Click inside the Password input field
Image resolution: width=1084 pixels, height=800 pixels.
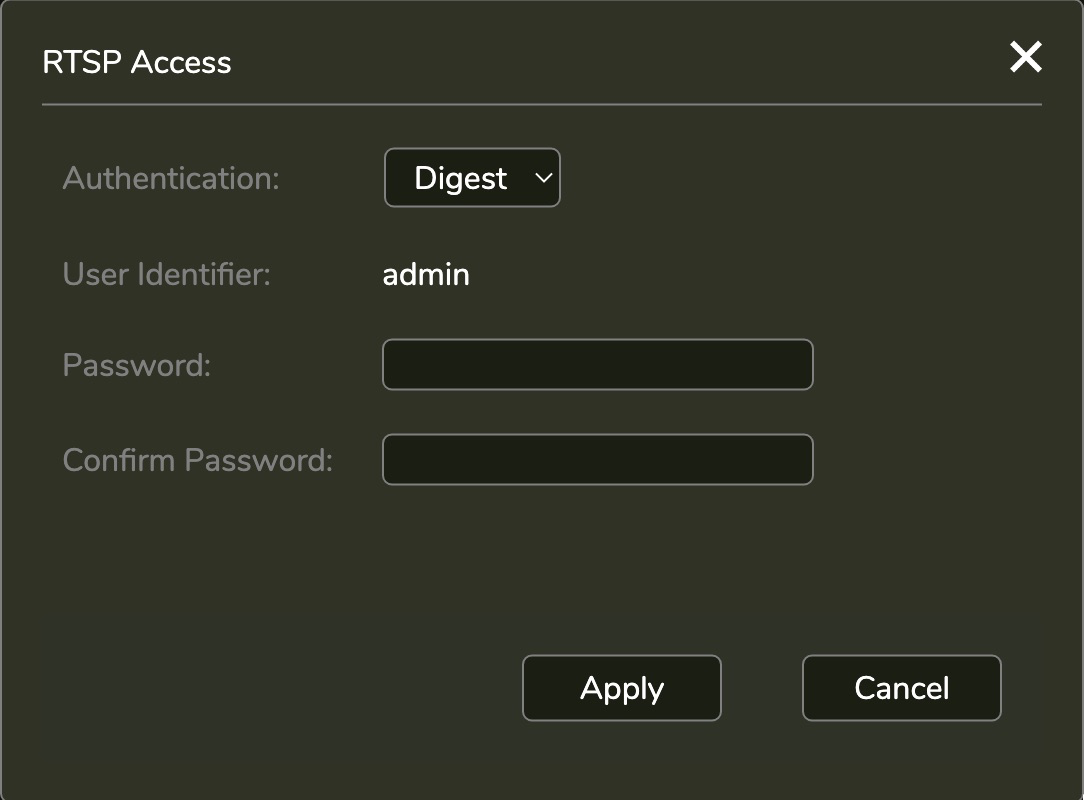coord(597,365)
